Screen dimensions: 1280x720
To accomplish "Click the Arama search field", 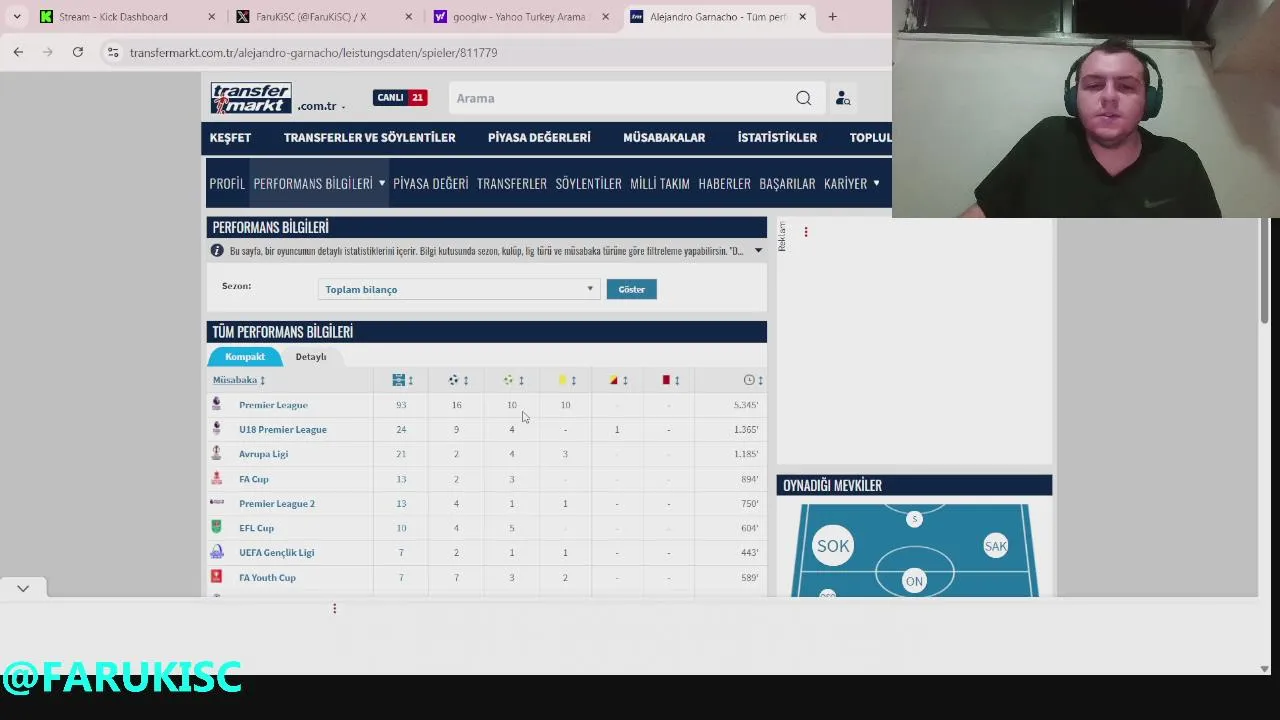I will click(x=620, y=98).
